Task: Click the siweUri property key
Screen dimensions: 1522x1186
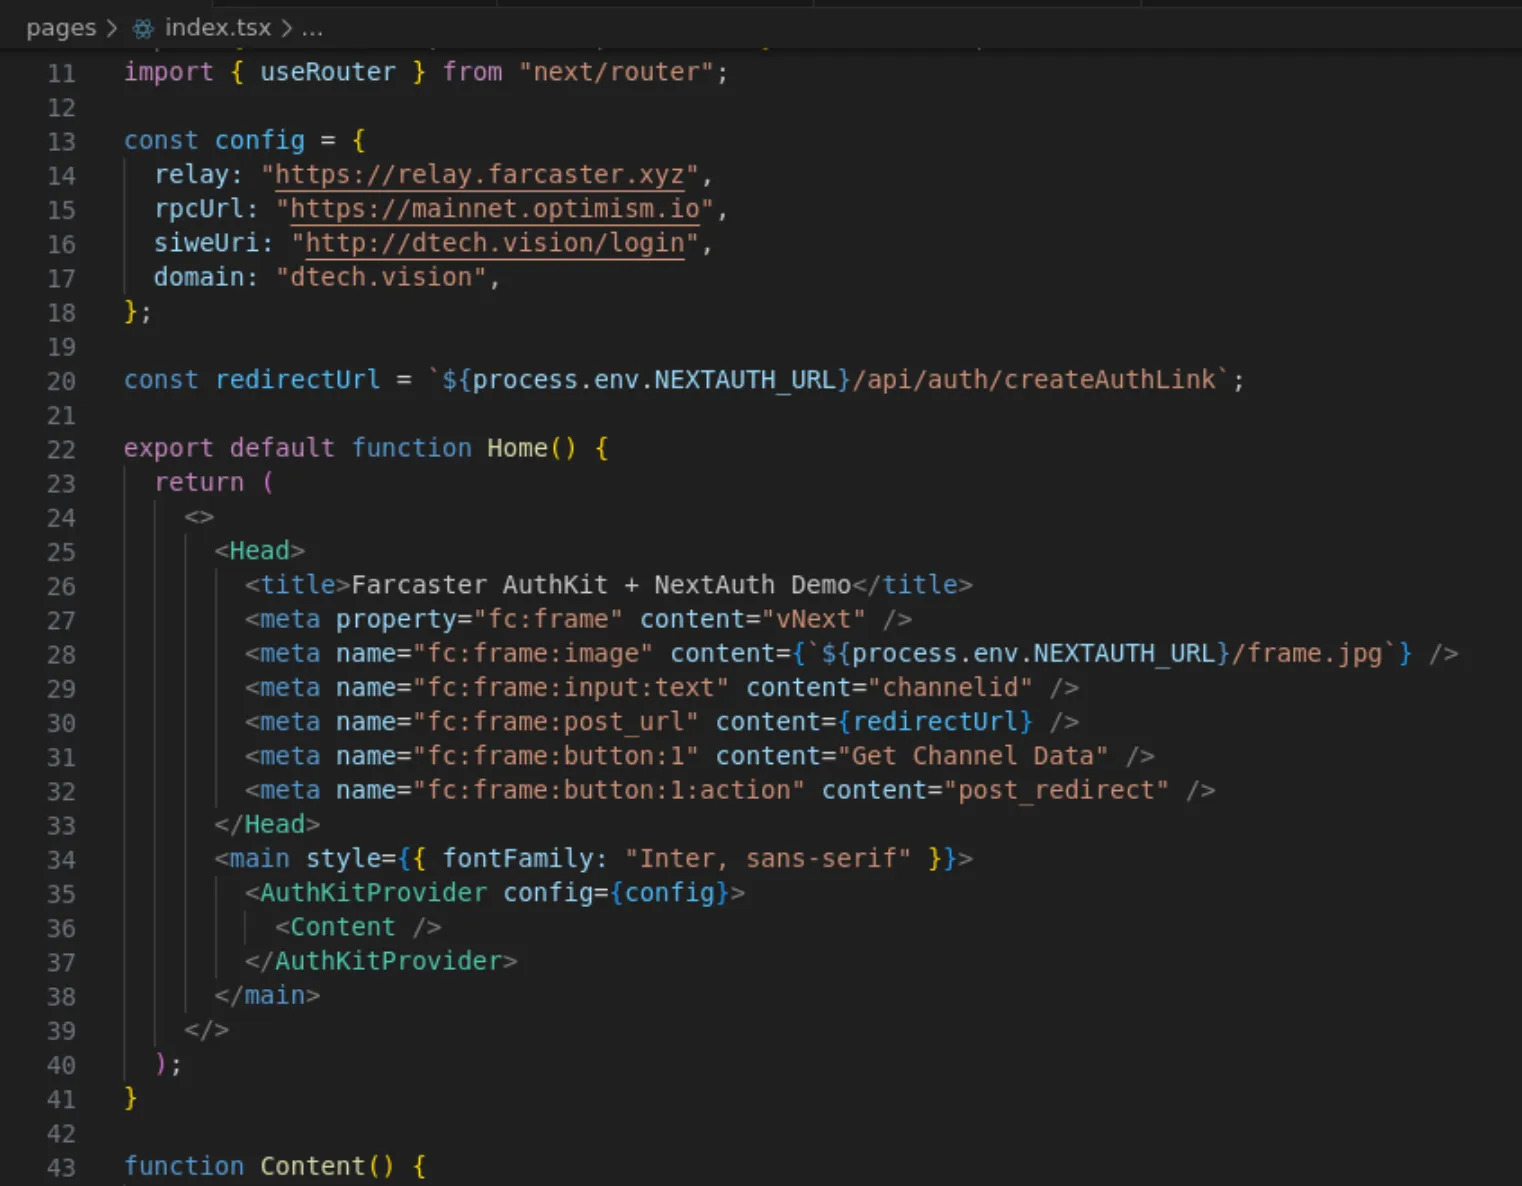Action: click(207, 243)
